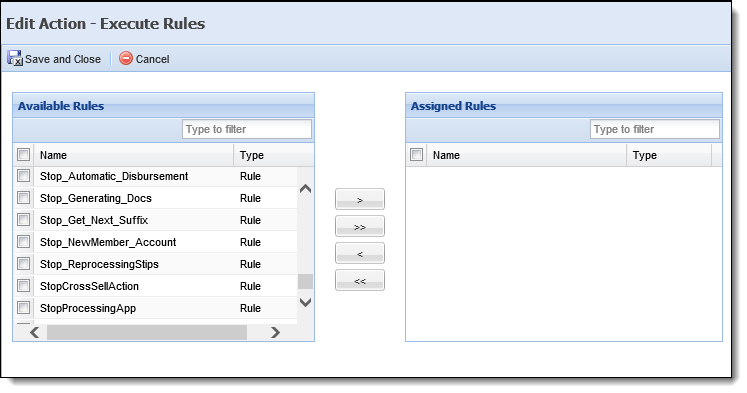
Task: Select the Stop_Get_Next_Suffix rule row
Action: 155,220
